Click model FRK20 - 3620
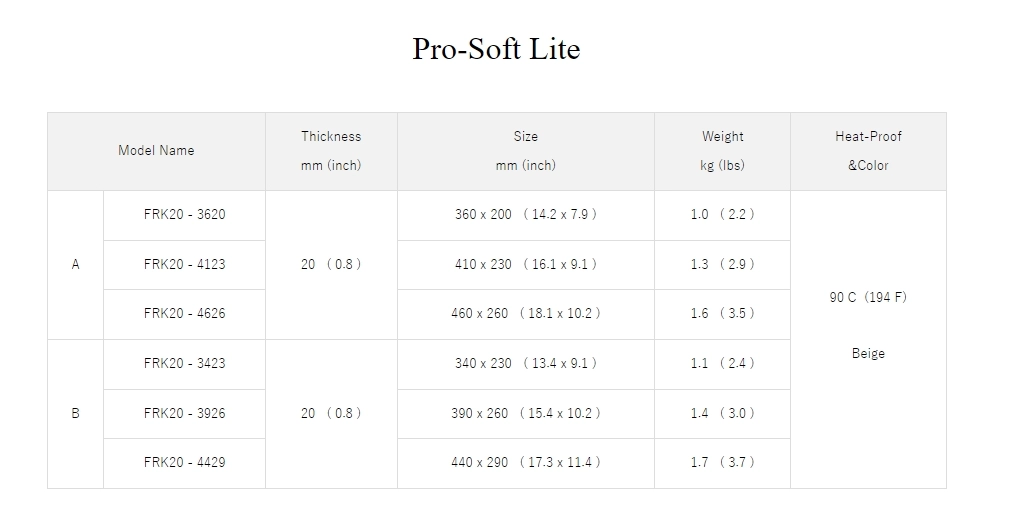This screenshot has height=517, width=1011. point(184,215)
